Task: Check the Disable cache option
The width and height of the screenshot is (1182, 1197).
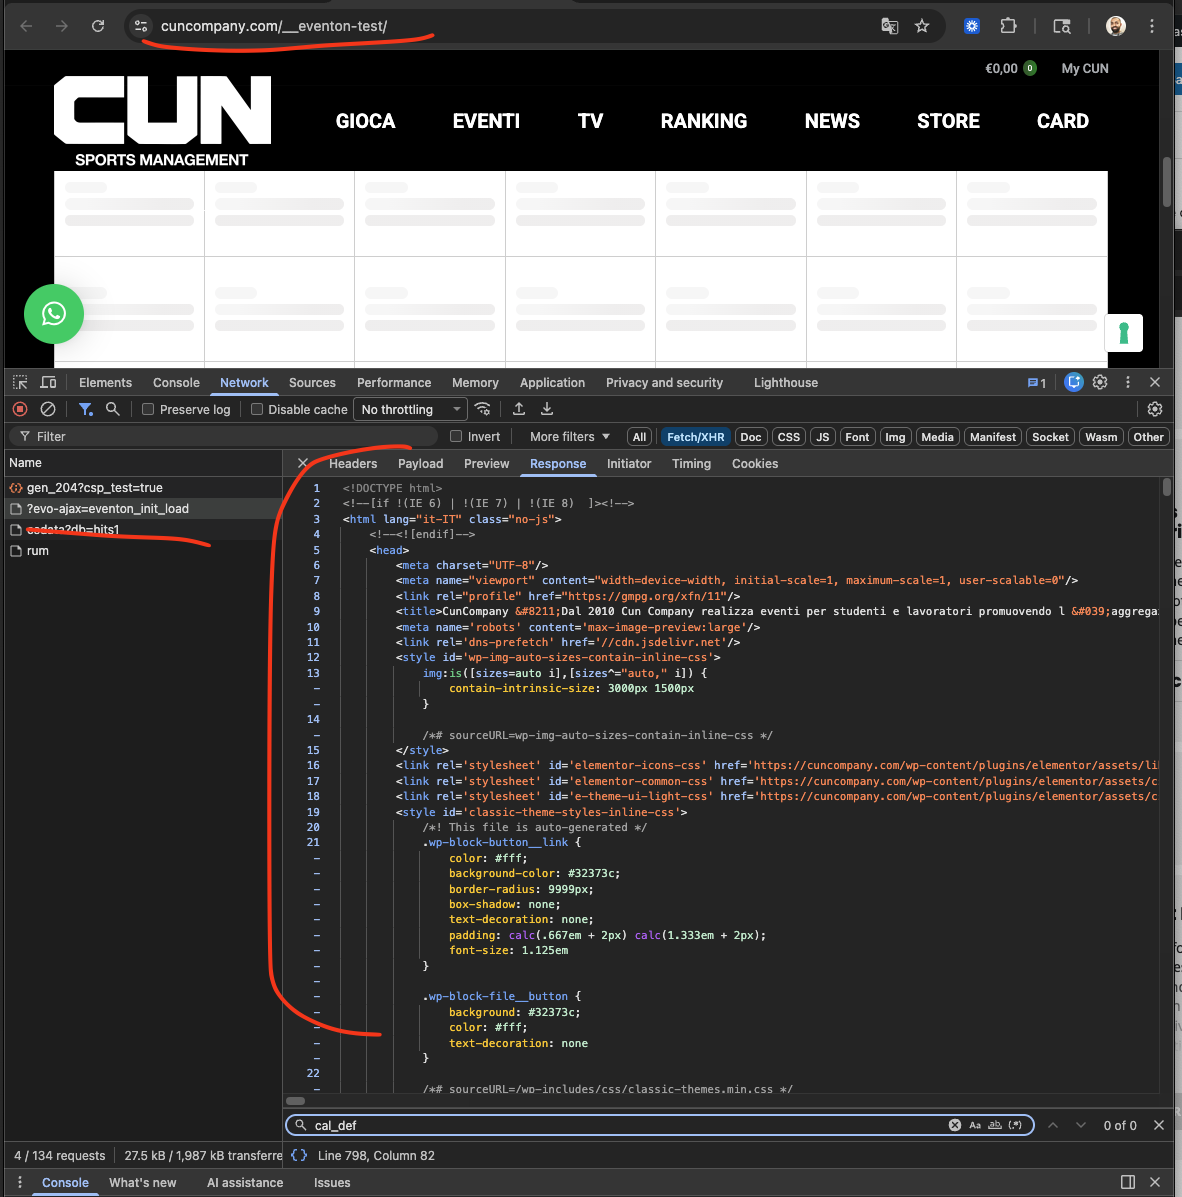Action: tap(257, 409)
